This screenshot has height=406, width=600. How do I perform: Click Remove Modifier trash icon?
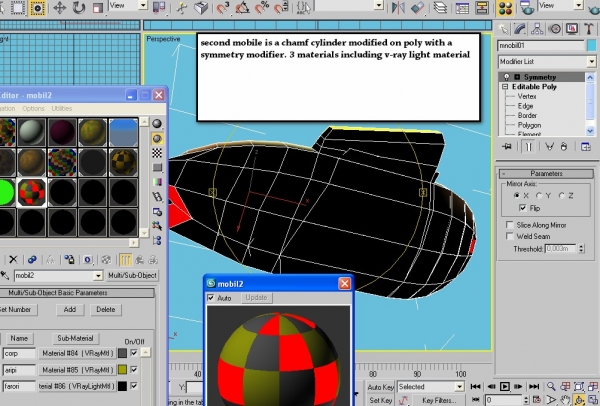click(x=564, y=147)
